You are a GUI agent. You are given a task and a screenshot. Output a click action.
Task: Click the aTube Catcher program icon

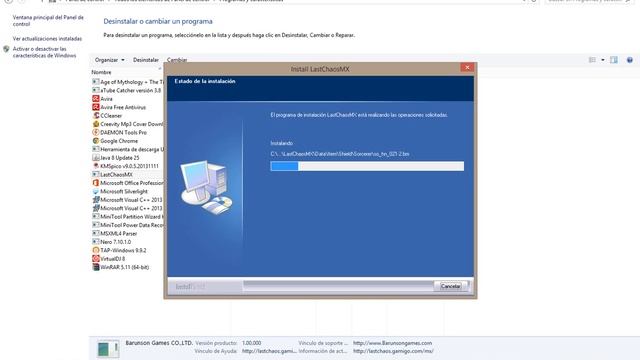[x=96, y=90]
